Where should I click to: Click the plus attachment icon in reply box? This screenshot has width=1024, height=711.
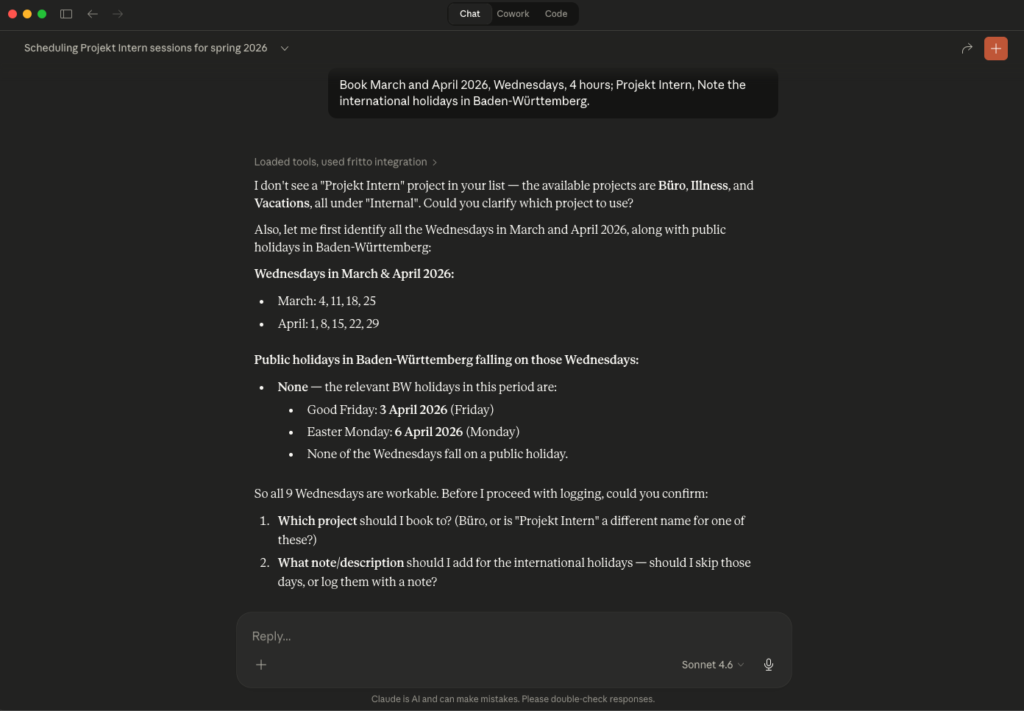point(261,664)
